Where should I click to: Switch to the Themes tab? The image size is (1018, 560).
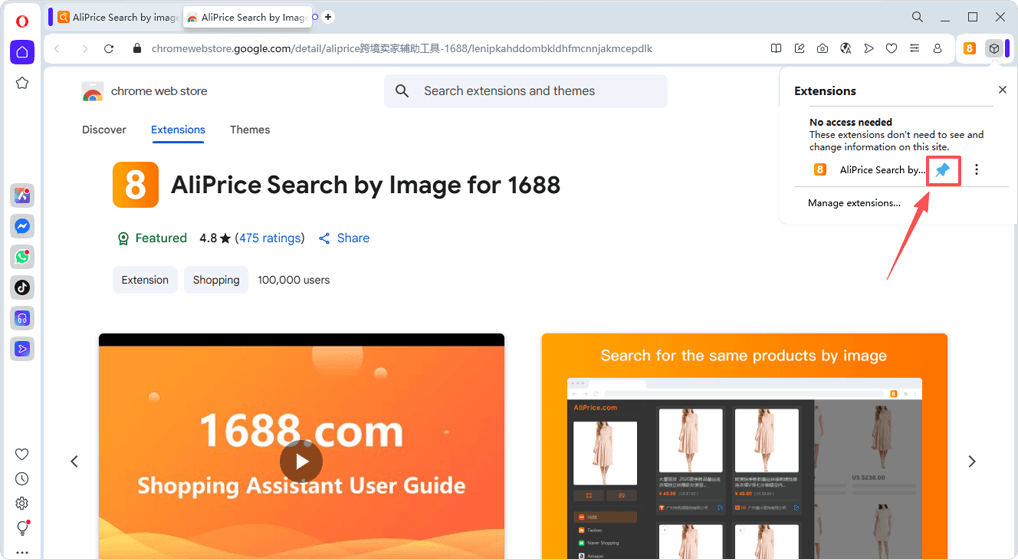tap(250, 130)
